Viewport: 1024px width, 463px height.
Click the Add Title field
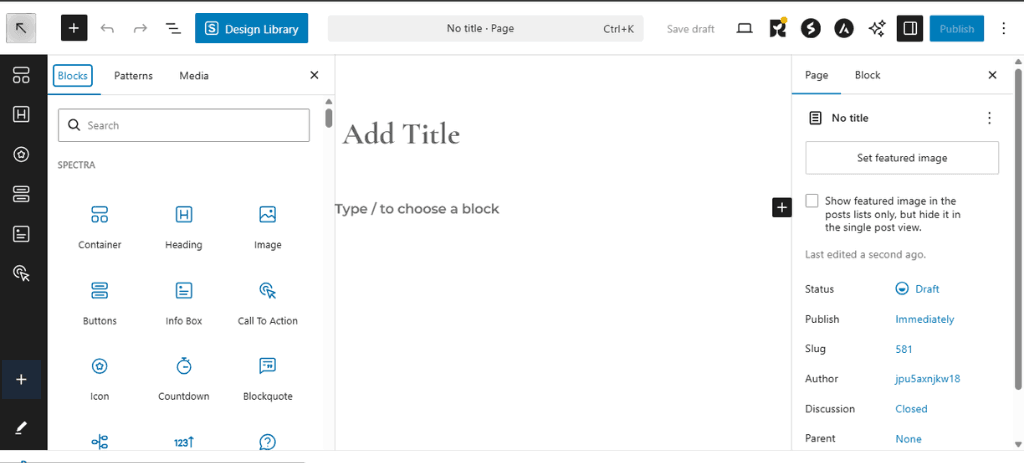click(401, 135)
